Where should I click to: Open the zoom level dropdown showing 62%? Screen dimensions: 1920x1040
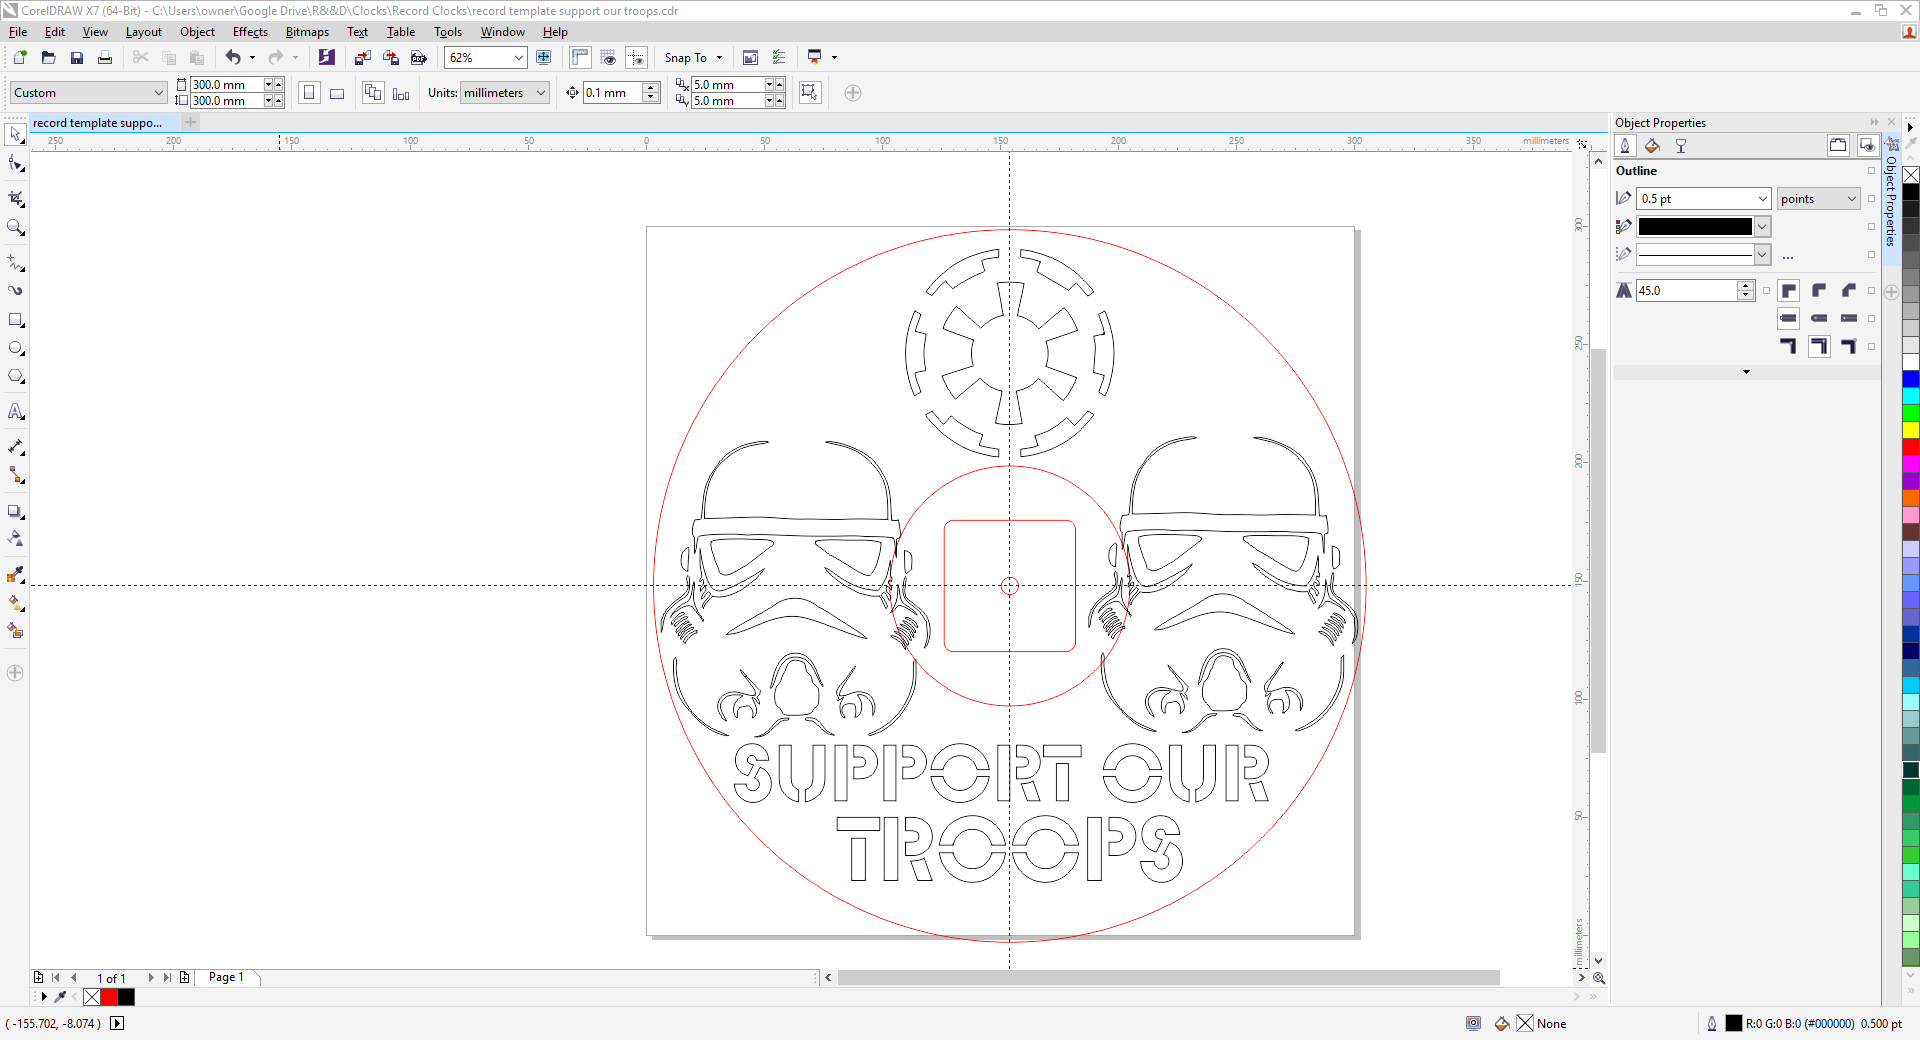click(x=519, y=58)
